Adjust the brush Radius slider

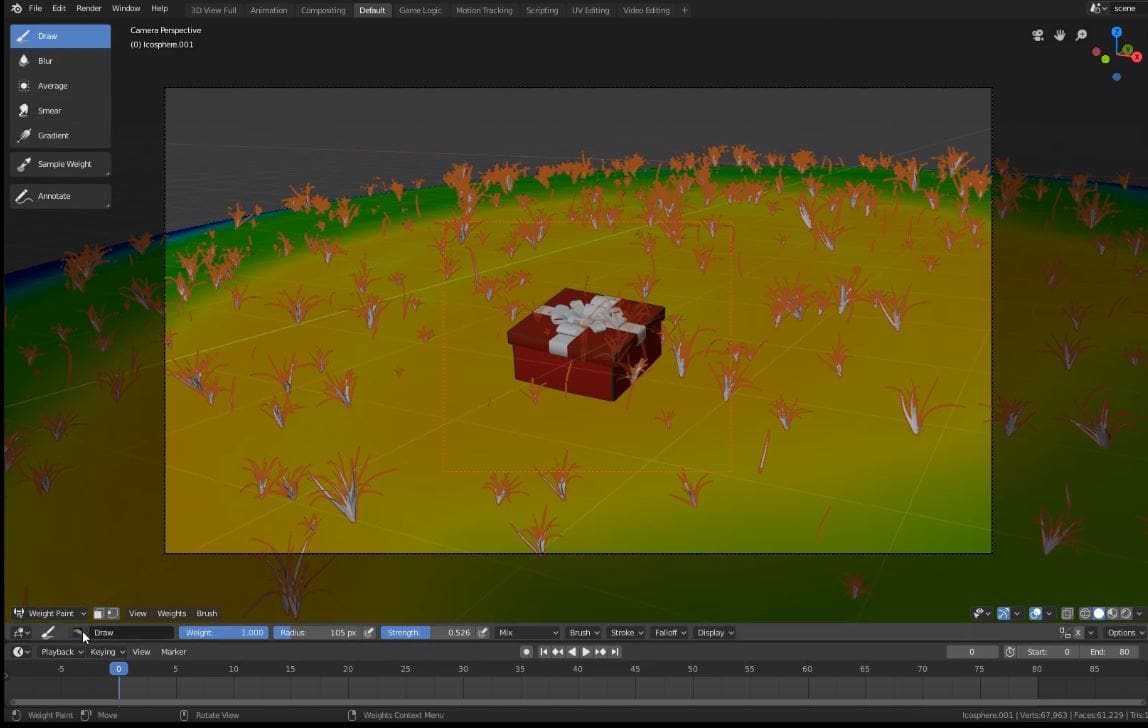coord(318,633)
